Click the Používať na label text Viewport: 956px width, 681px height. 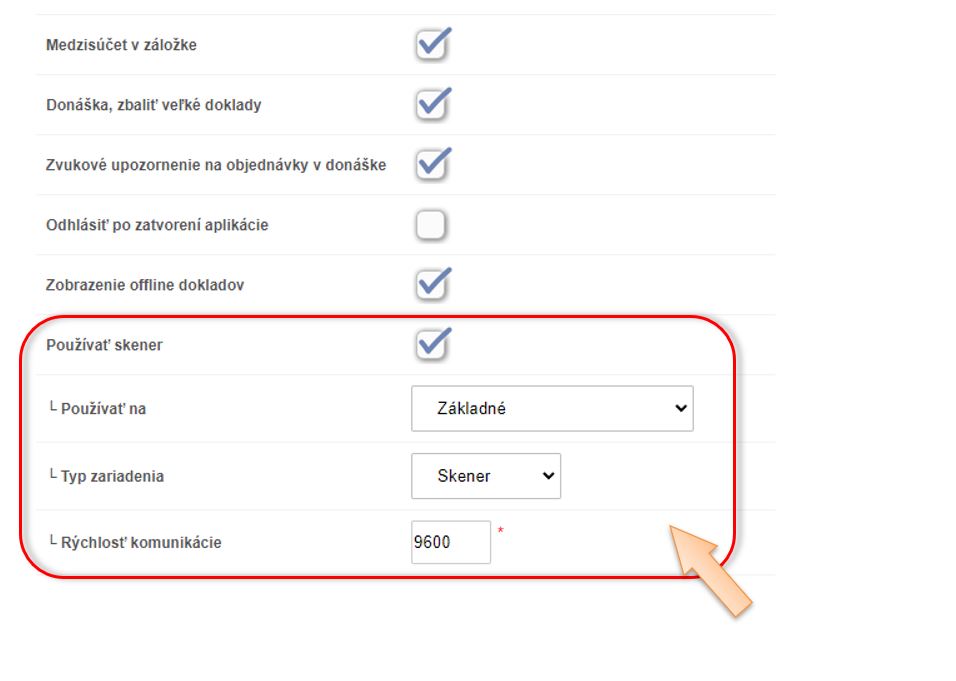103,408
